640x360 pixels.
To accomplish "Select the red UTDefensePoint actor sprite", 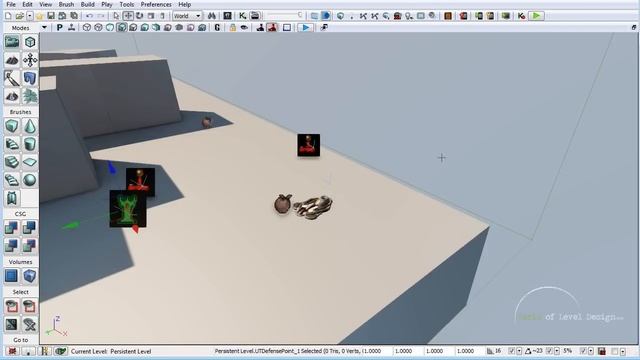I will click(x=309, y=145).
